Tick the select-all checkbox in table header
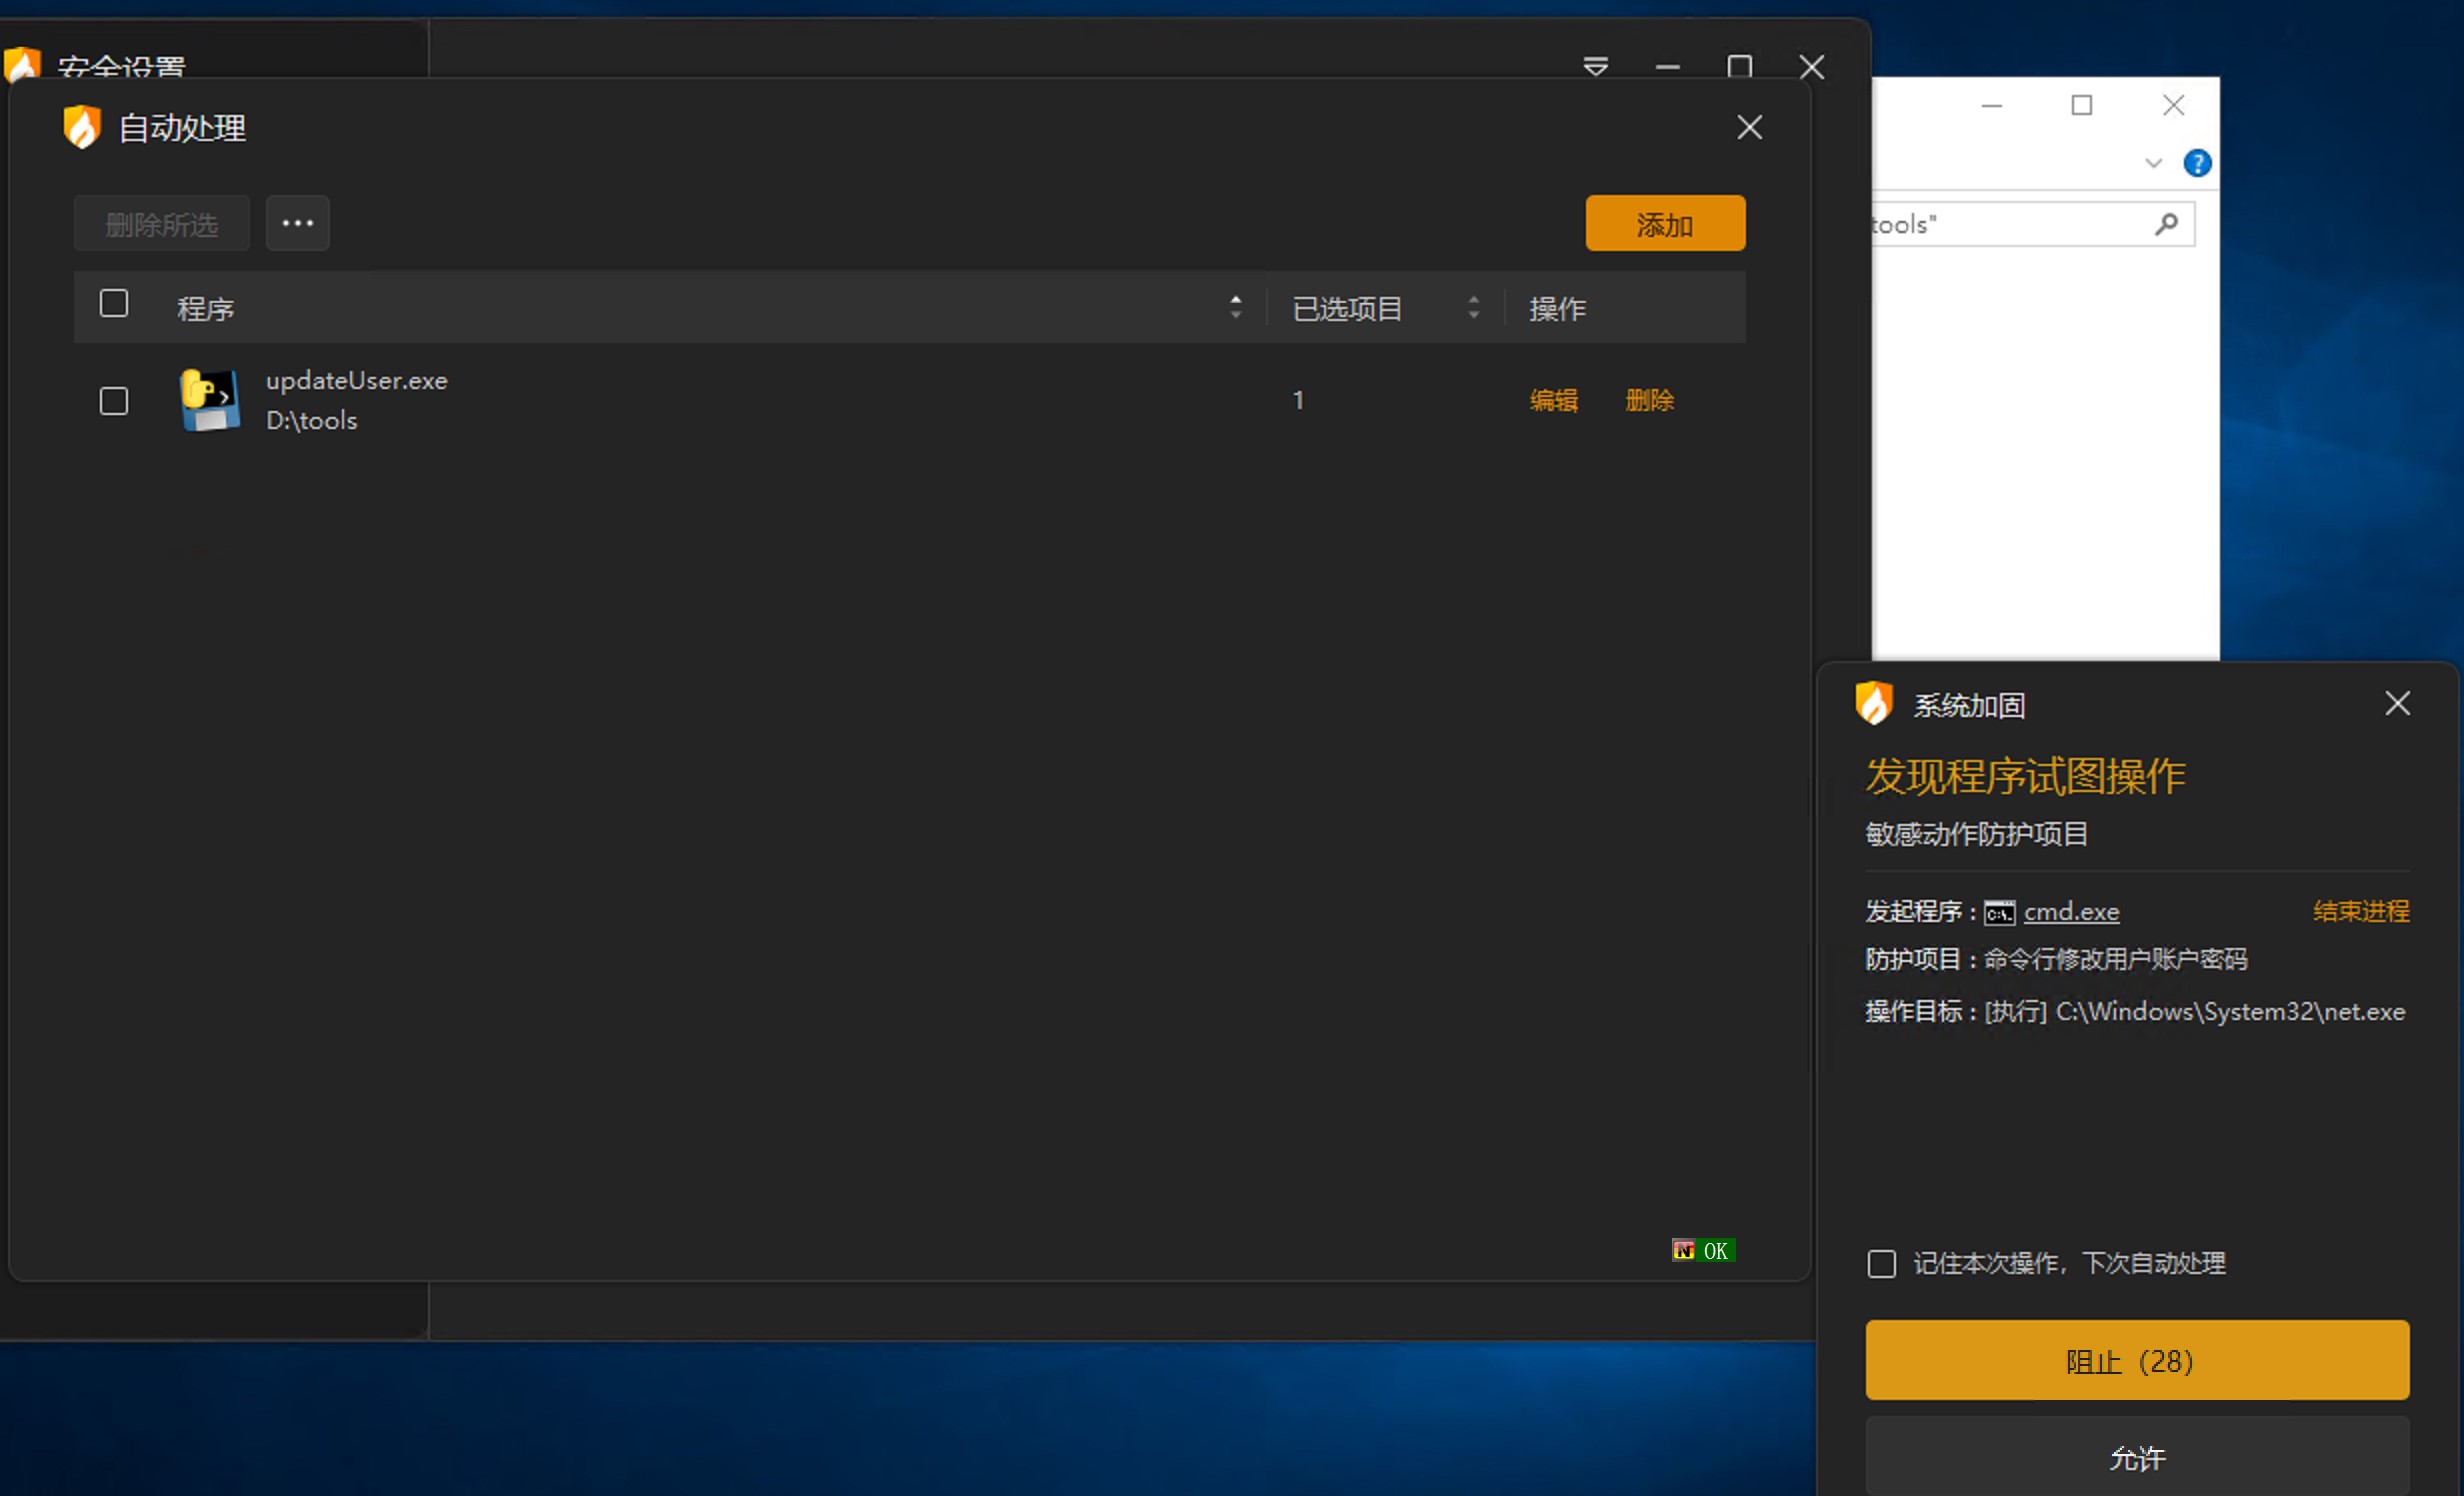Image resolution: width=2464 pixels, height=1496 pixels. 114,303
